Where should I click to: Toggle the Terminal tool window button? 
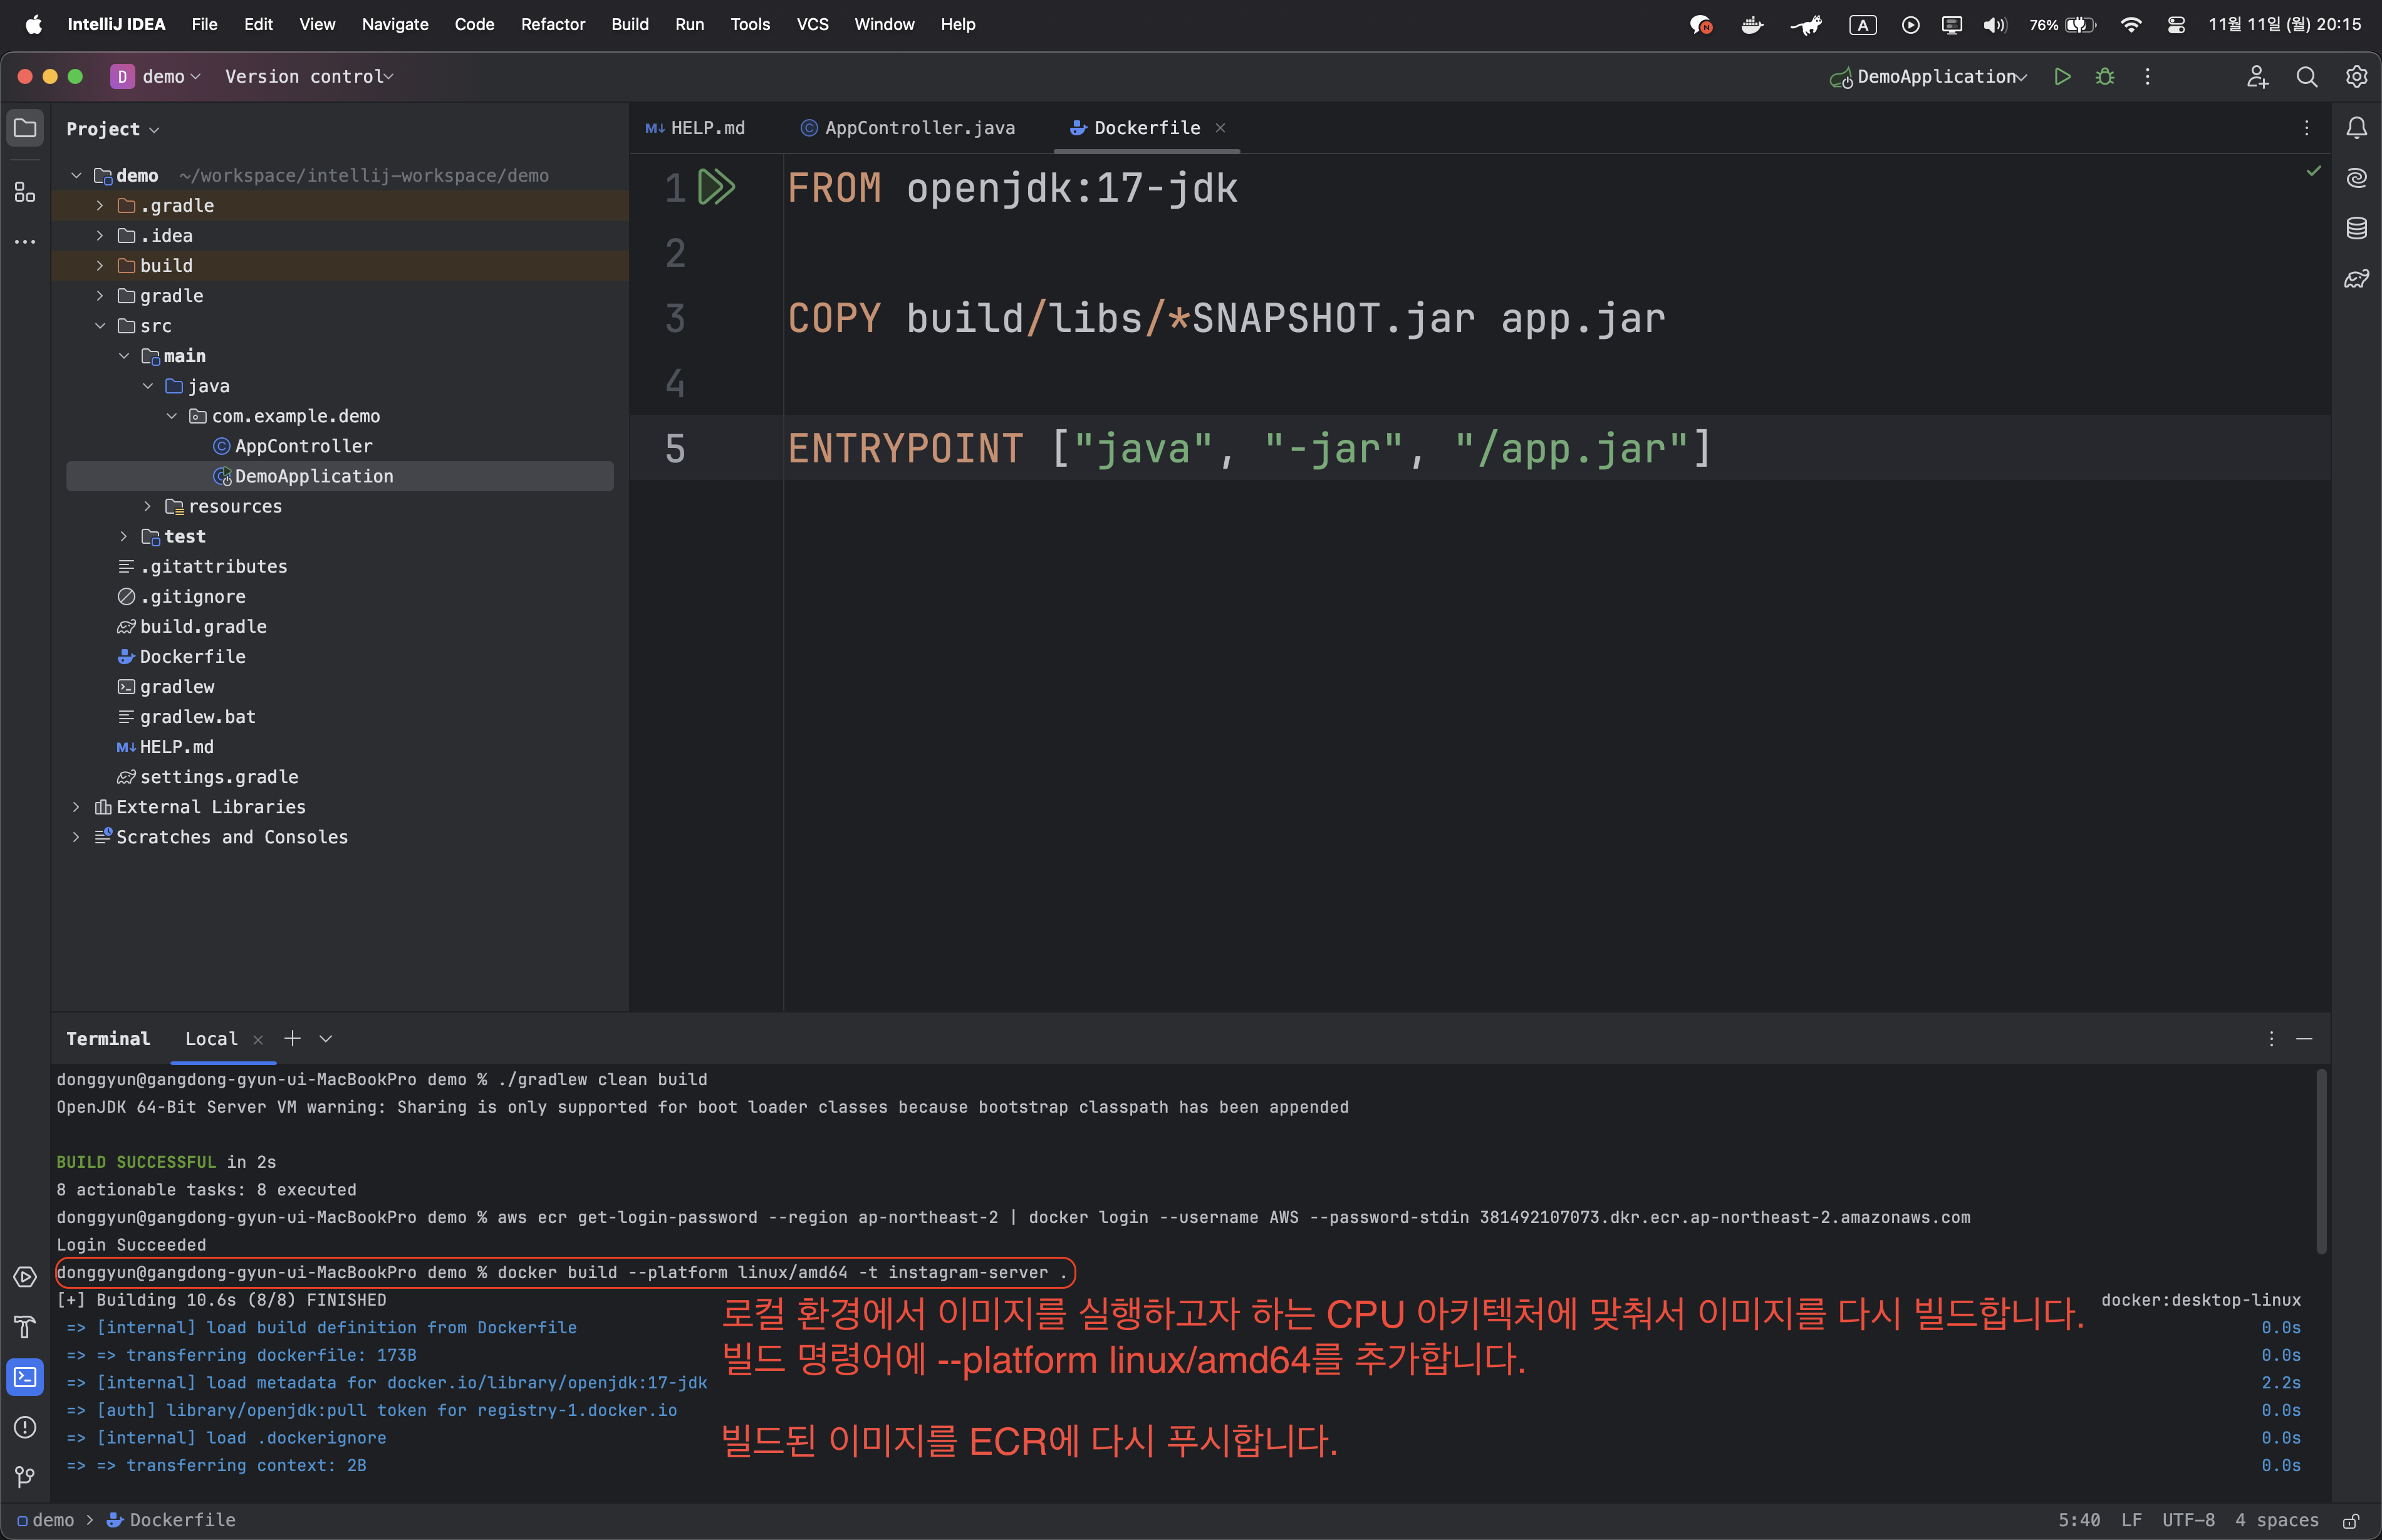25,1377
